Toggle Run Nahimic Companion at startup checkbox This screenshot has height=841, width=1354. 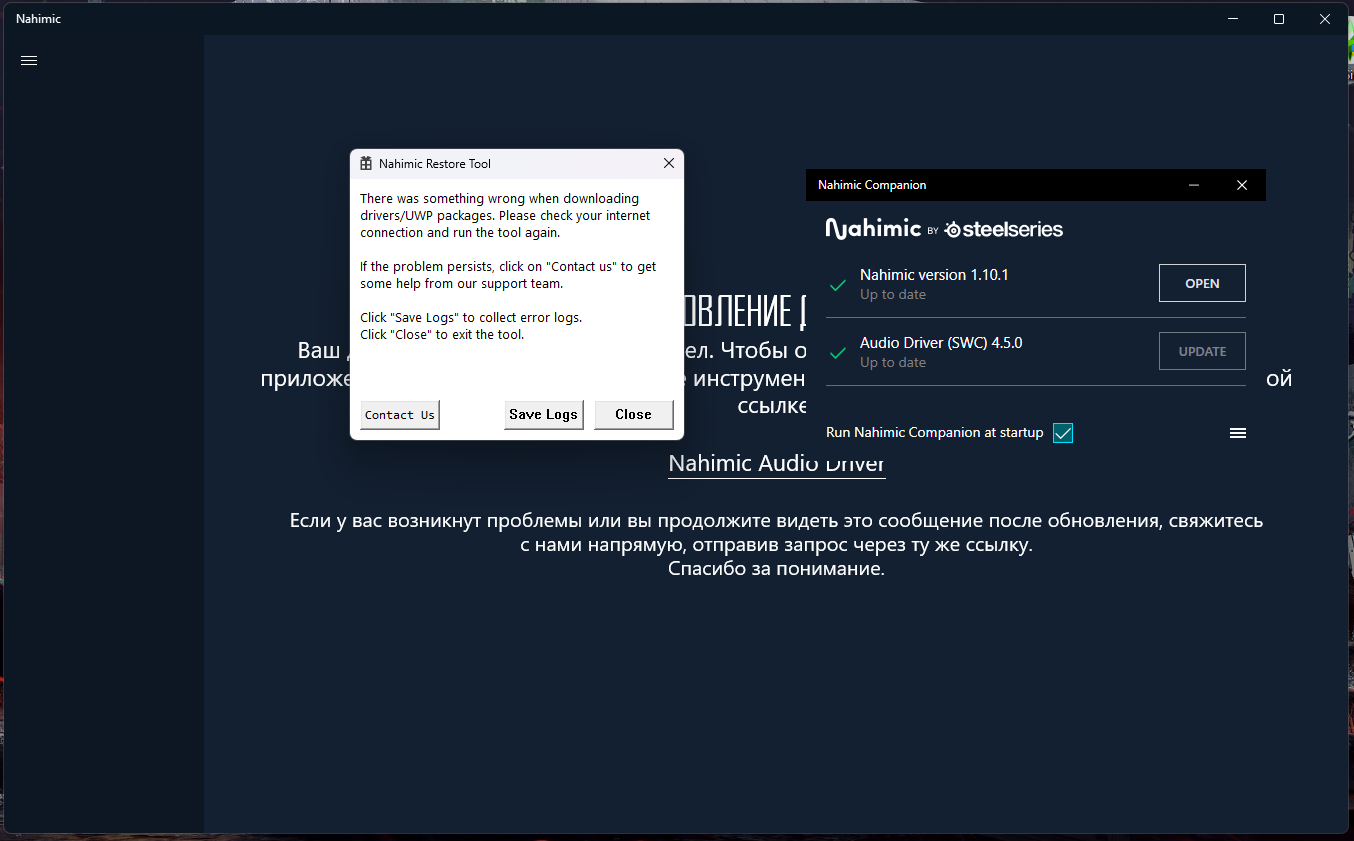click(x=1062, y=433)
